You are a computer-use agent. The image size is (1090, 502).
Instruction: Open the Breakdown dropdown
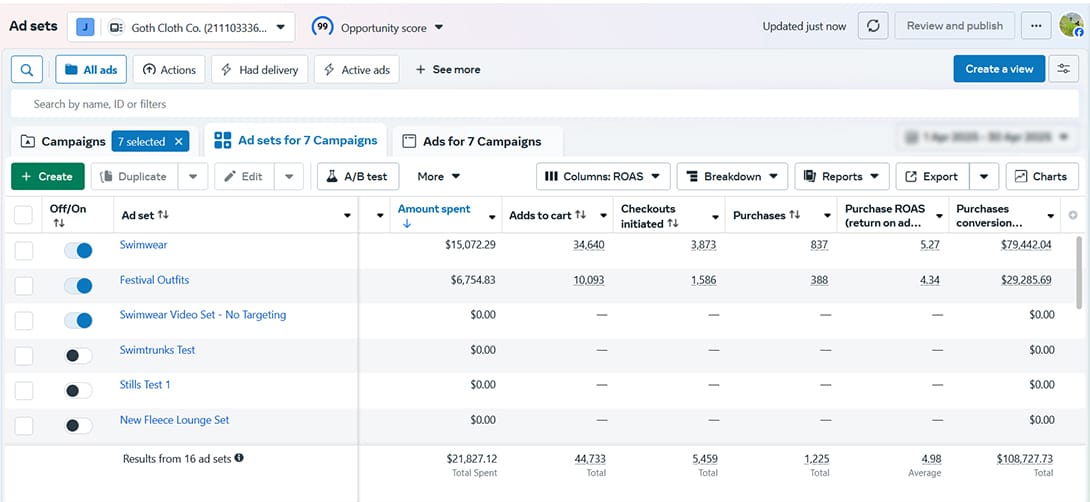click(x=732, y=176)
